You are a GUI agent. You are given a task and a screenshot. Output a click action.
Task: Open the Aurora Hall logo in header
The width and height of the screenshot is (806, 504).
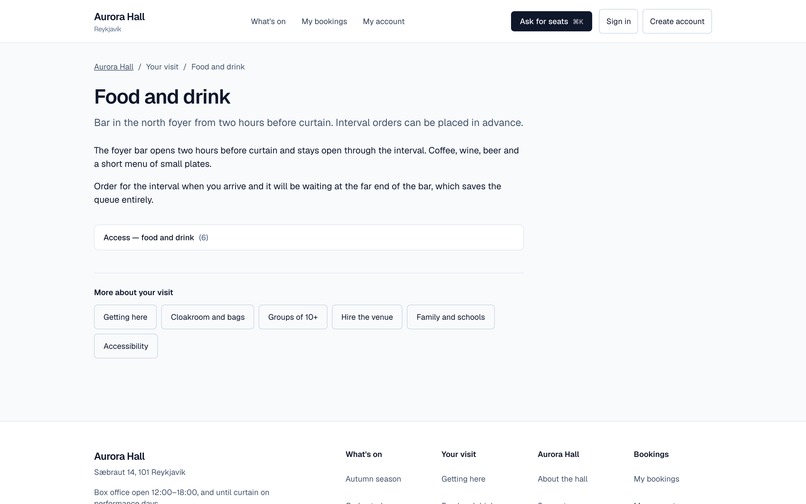pyautogui.click(x=119, y=22)
